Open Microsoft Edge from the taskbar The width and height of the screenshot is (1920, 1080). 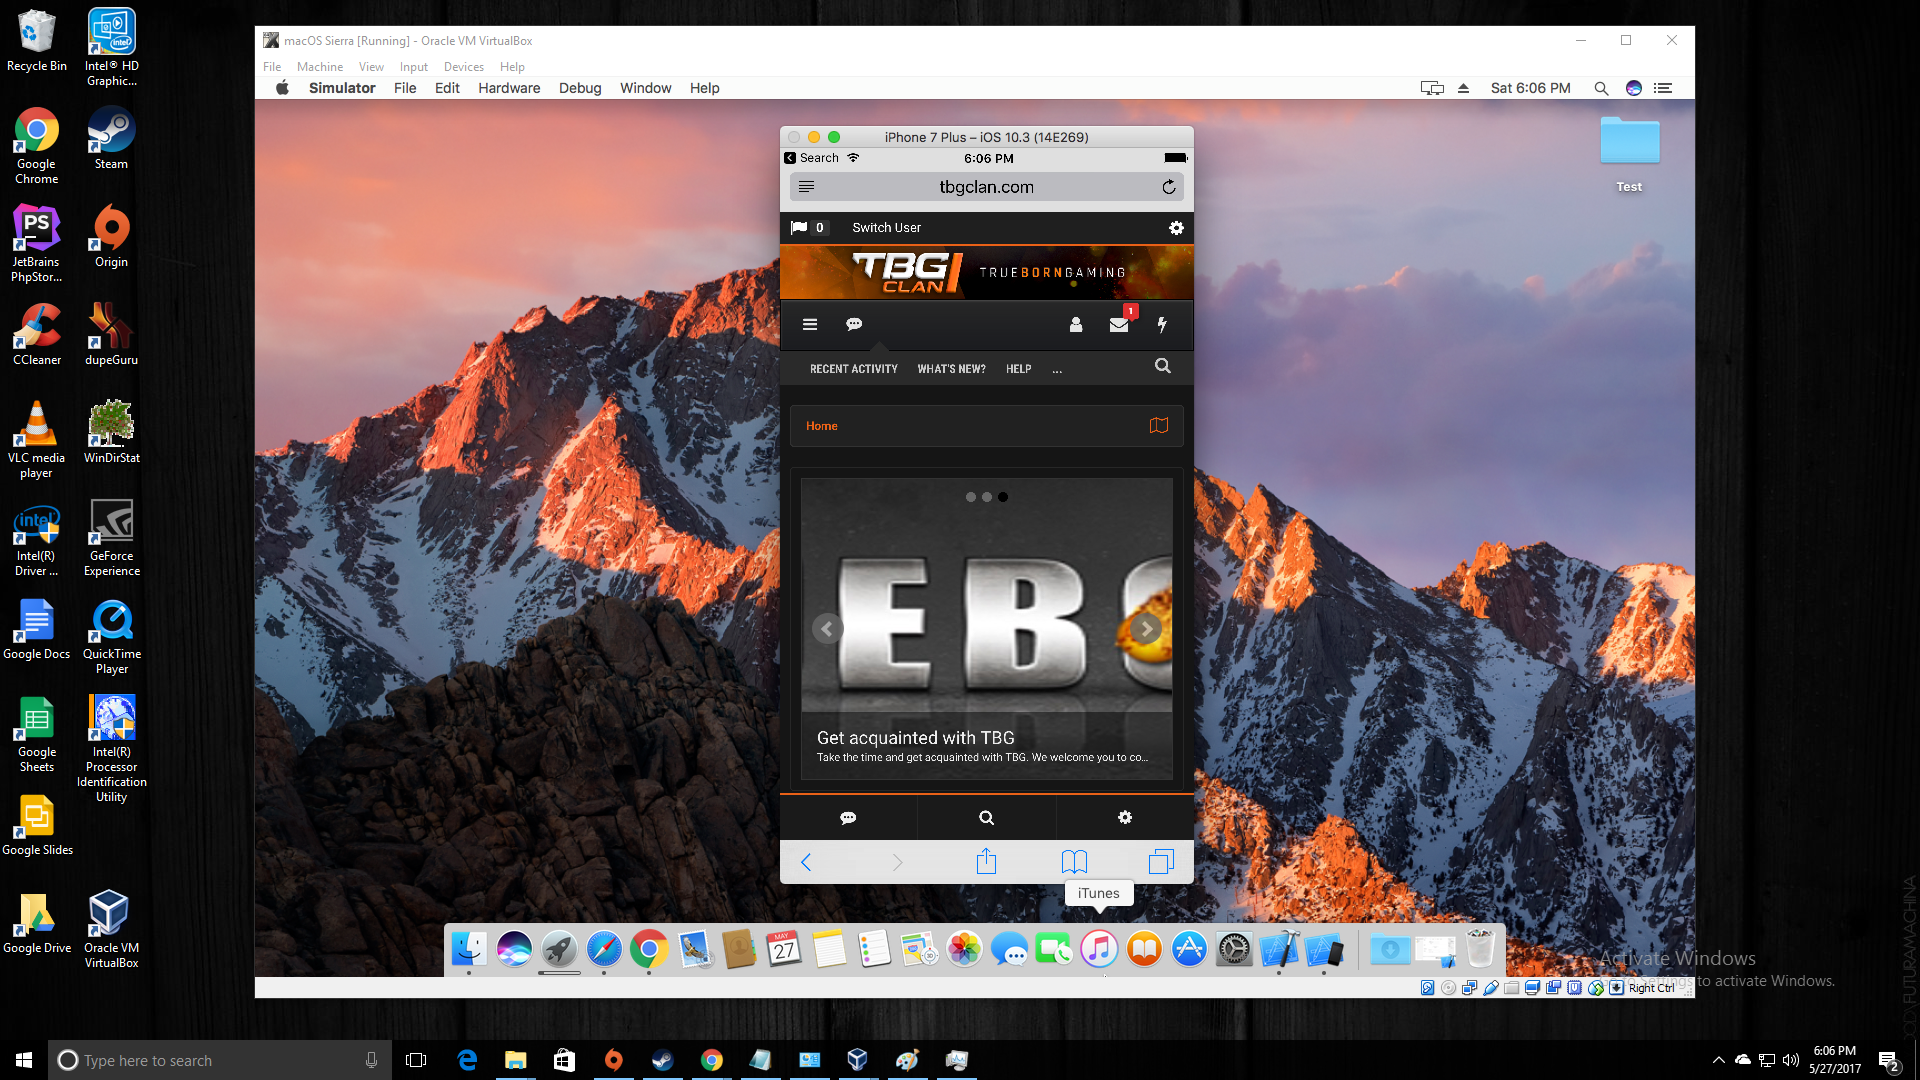click(467, 1060)
